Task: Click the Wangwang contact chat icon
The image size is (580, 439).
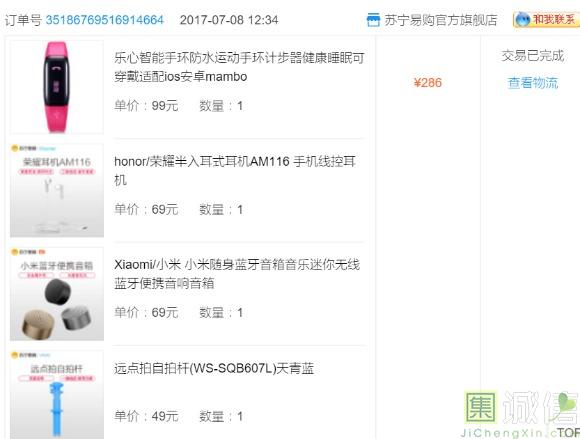Action: 523,20
